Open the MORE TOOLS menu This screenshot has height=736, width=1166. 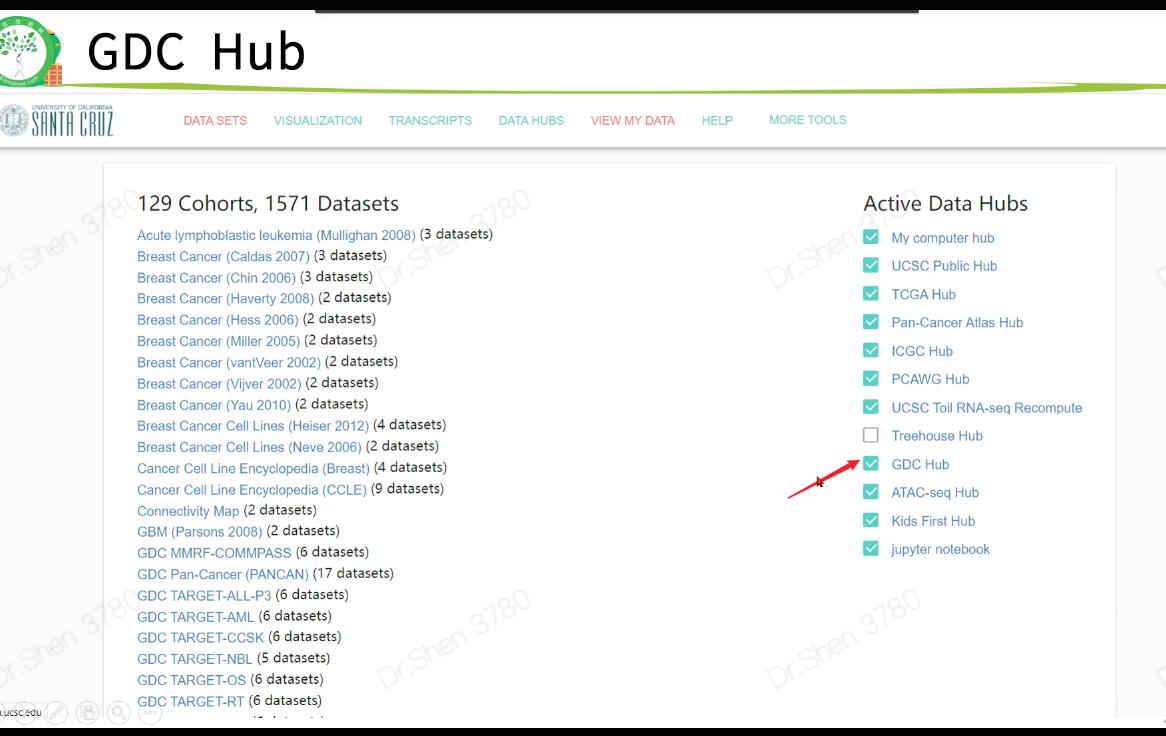tap(808, 120)
